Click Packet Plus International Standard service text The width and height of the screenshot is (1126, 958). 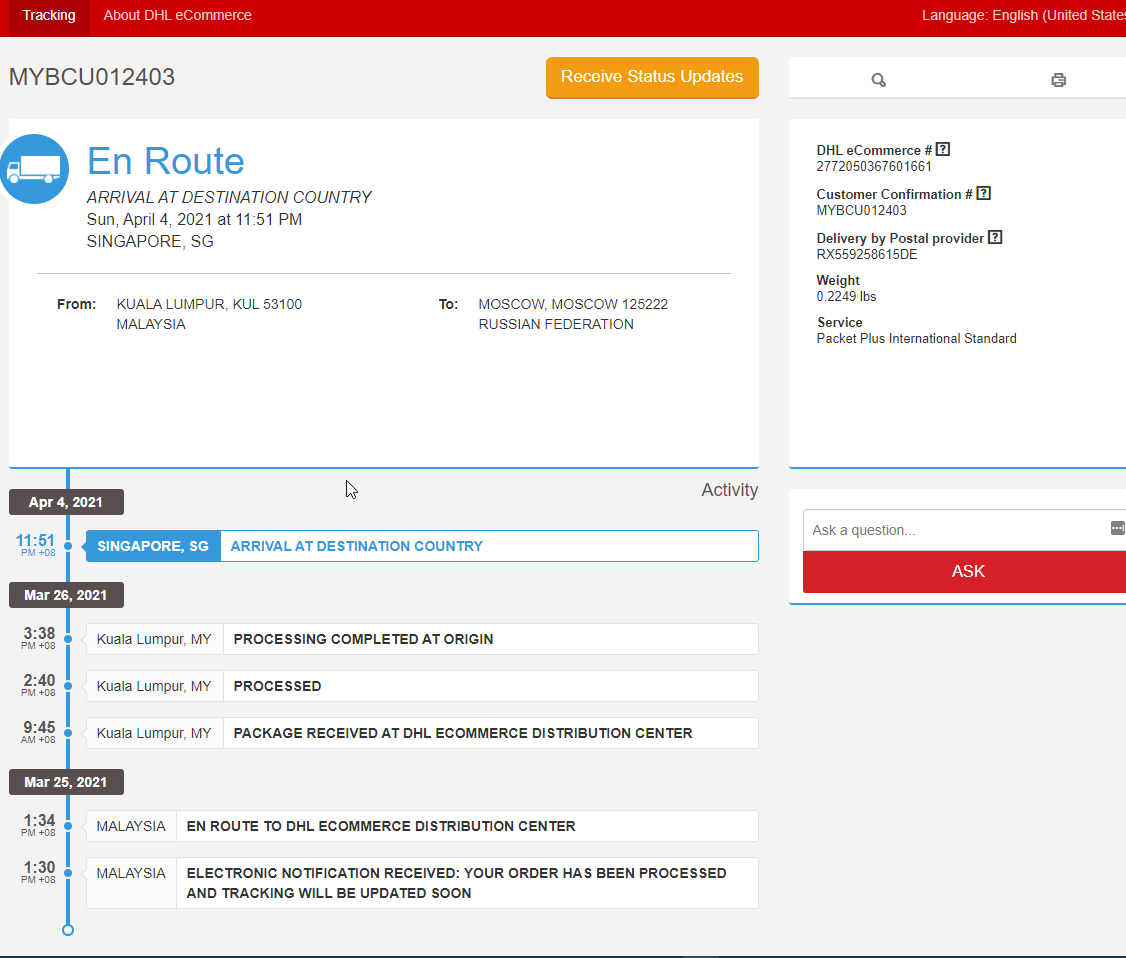916,338
